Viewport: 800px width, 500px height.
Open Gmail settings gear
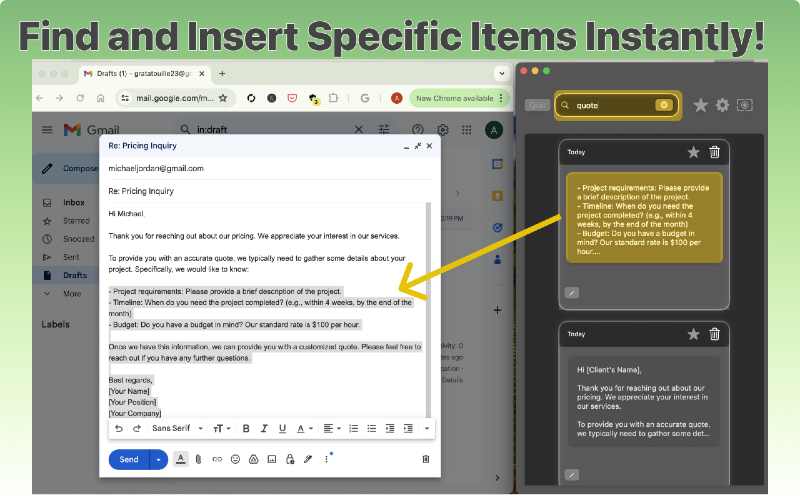point(443,130)
